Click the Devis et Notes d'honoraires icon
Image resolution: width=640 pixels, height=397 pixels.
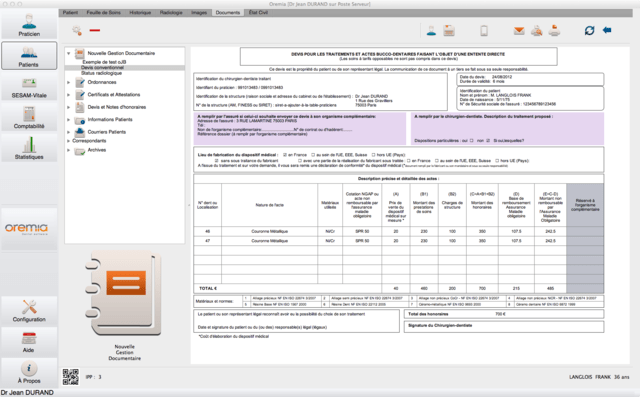point(80,107)
